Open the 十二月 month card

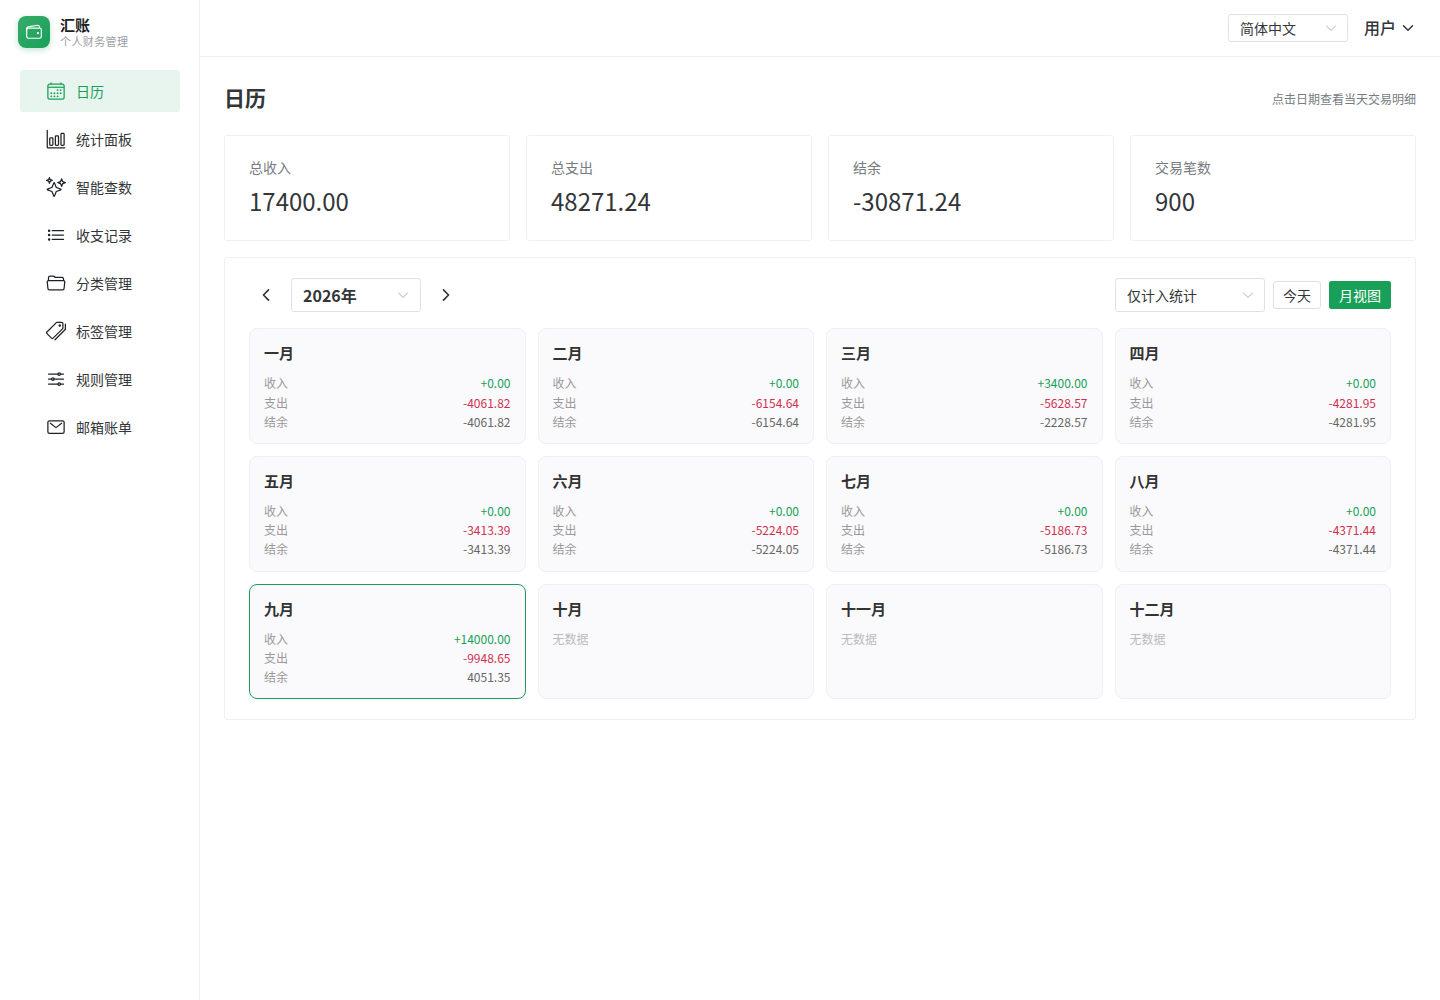tap(1253, 641)
